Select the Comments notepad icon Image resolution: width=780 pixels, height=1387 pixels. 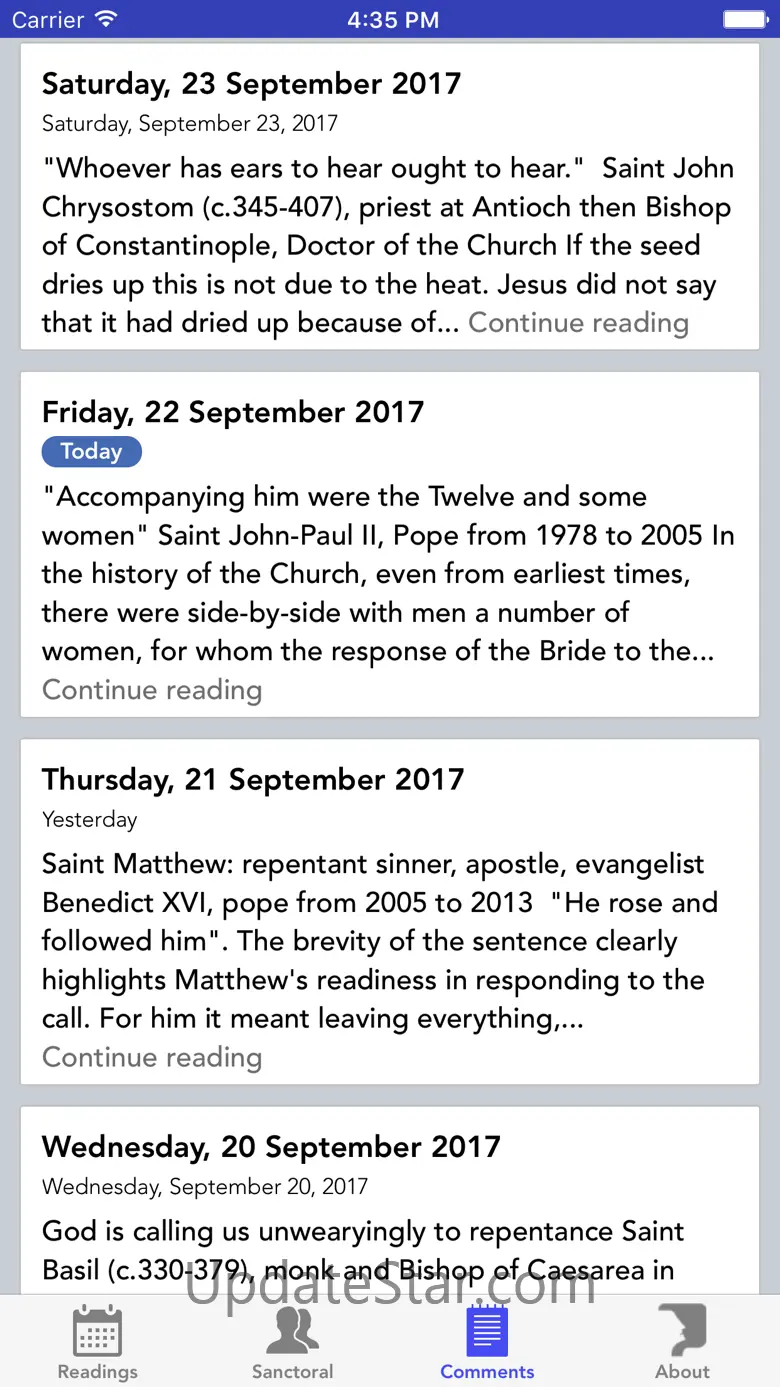click(x=487, y=1330)
